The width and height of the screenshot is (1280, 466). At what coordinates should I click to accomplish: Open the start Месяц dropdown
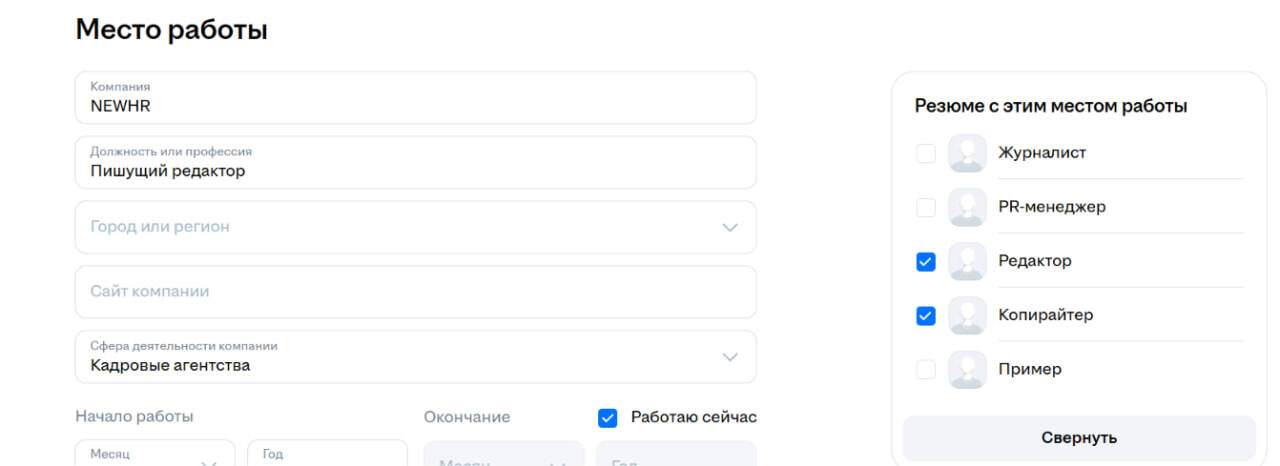pyautogui.click(x=155, y=453)
